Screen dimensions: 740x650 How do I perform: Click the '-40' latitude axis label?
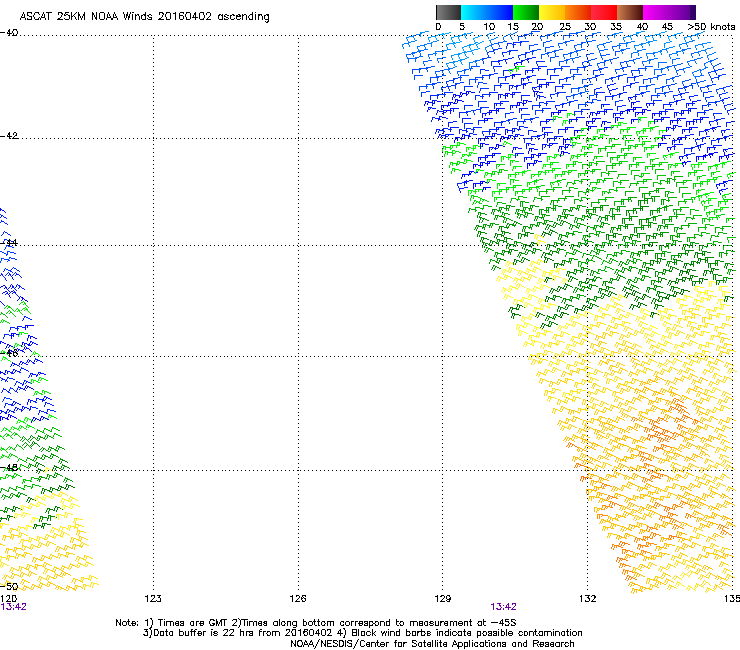coord(9,33)
